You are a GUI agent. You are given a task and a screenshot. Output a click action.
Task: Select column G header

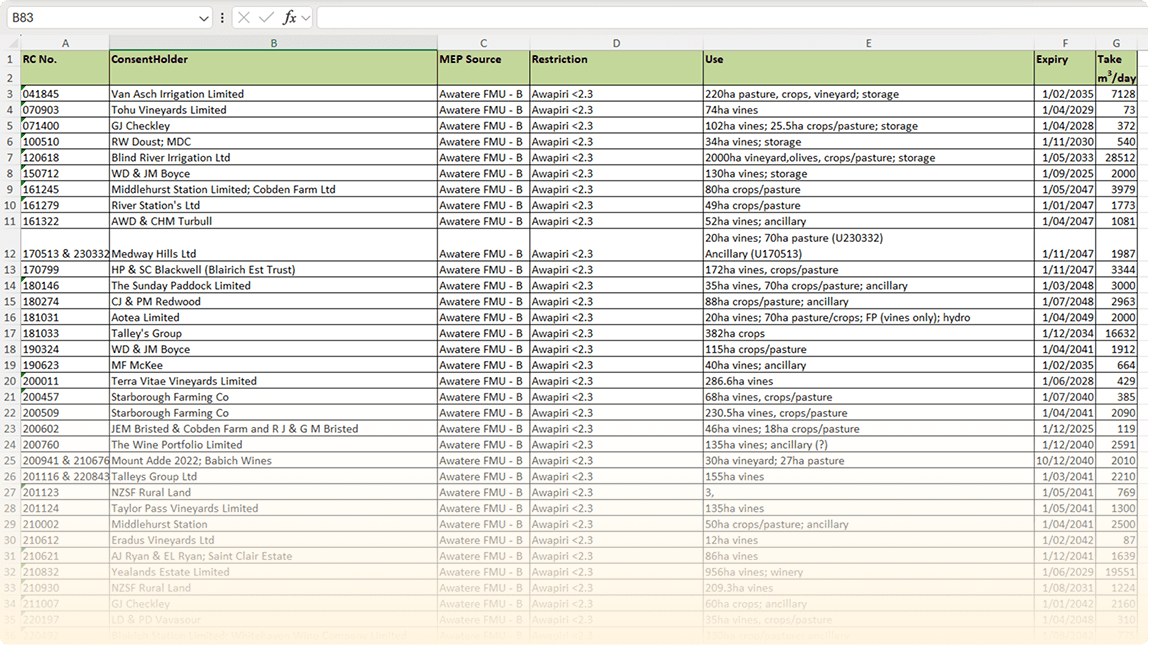click(1116, 43)
